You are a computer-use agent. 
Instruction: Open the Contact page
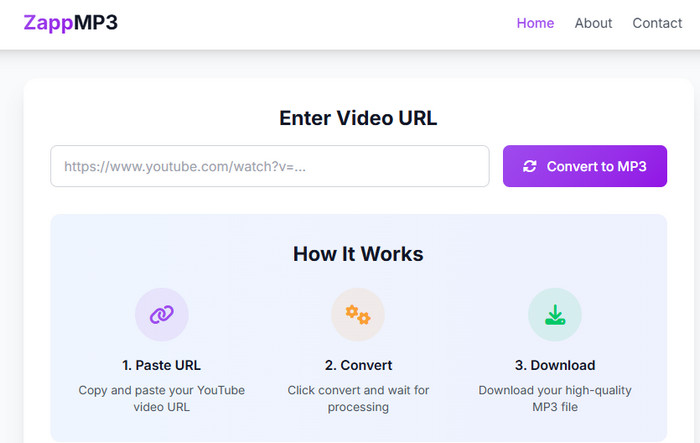tap(657, 23)
